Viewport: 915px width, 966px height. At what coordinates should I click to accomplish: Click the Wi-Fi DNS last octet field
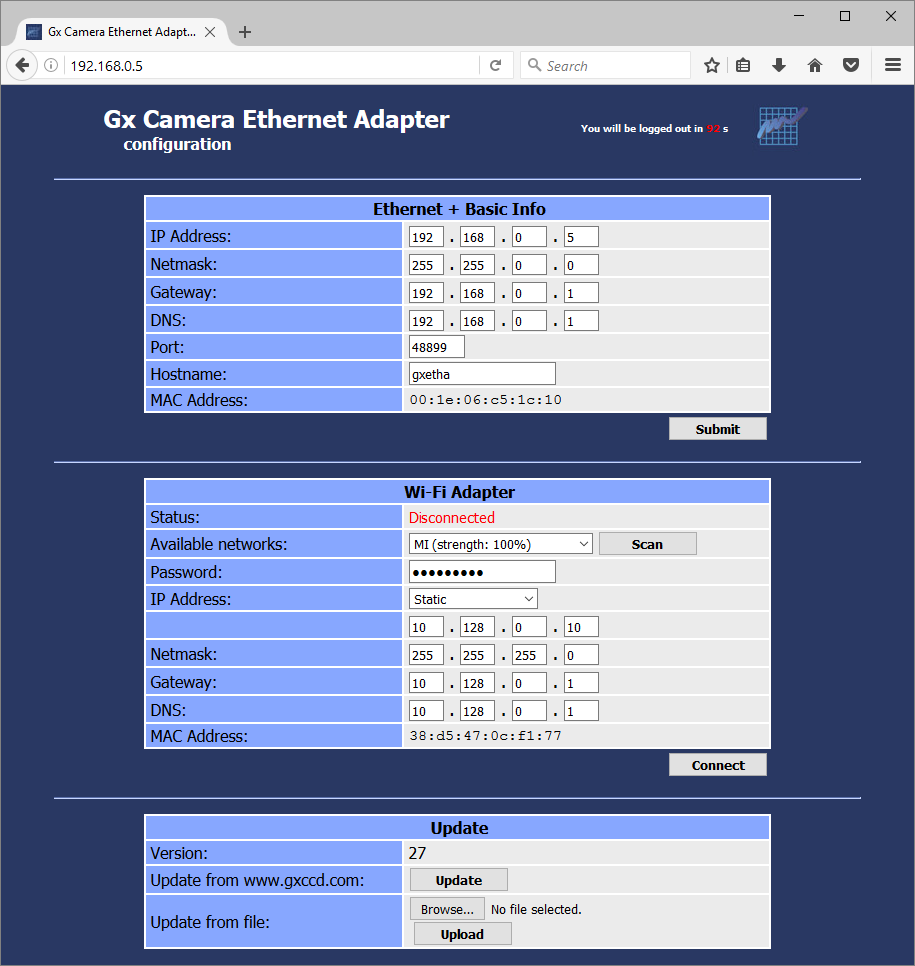click(x=581, y=711)
